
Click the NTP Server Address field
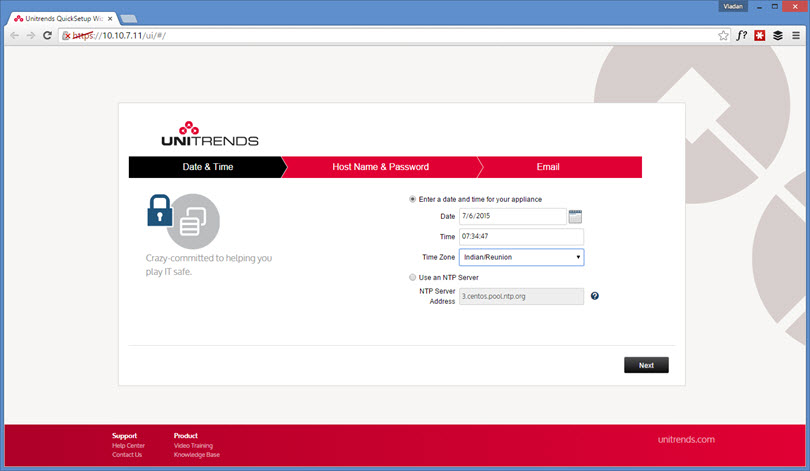(x=521, y=296)
